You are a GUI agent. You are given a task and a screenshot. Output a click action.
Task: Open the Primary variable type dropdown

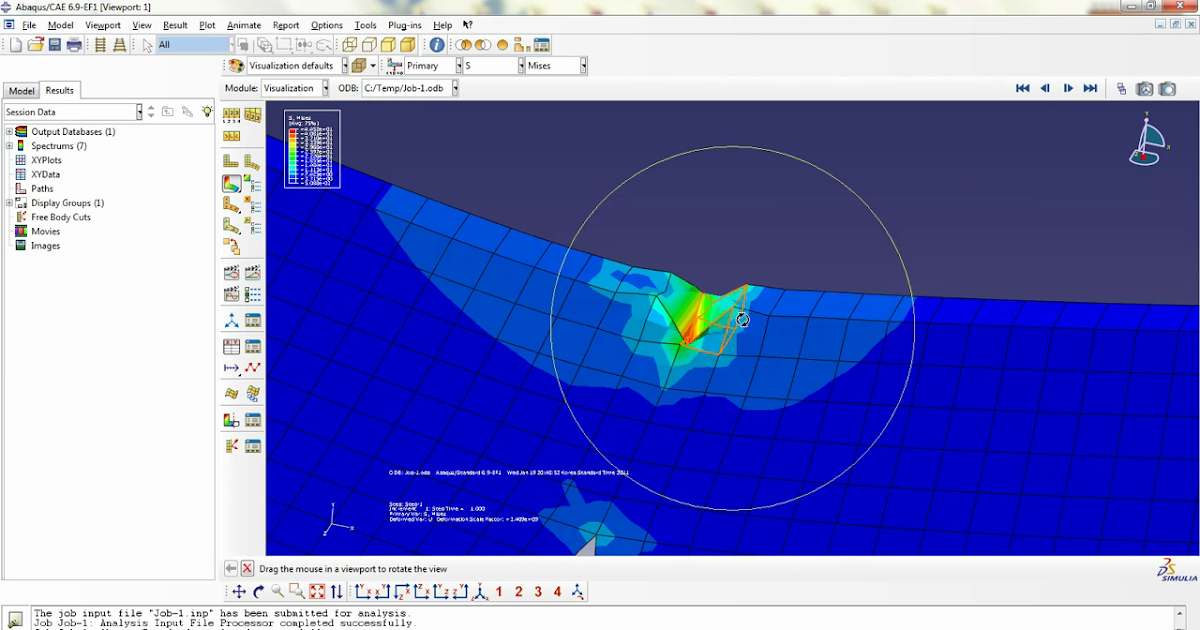point(459,65)
